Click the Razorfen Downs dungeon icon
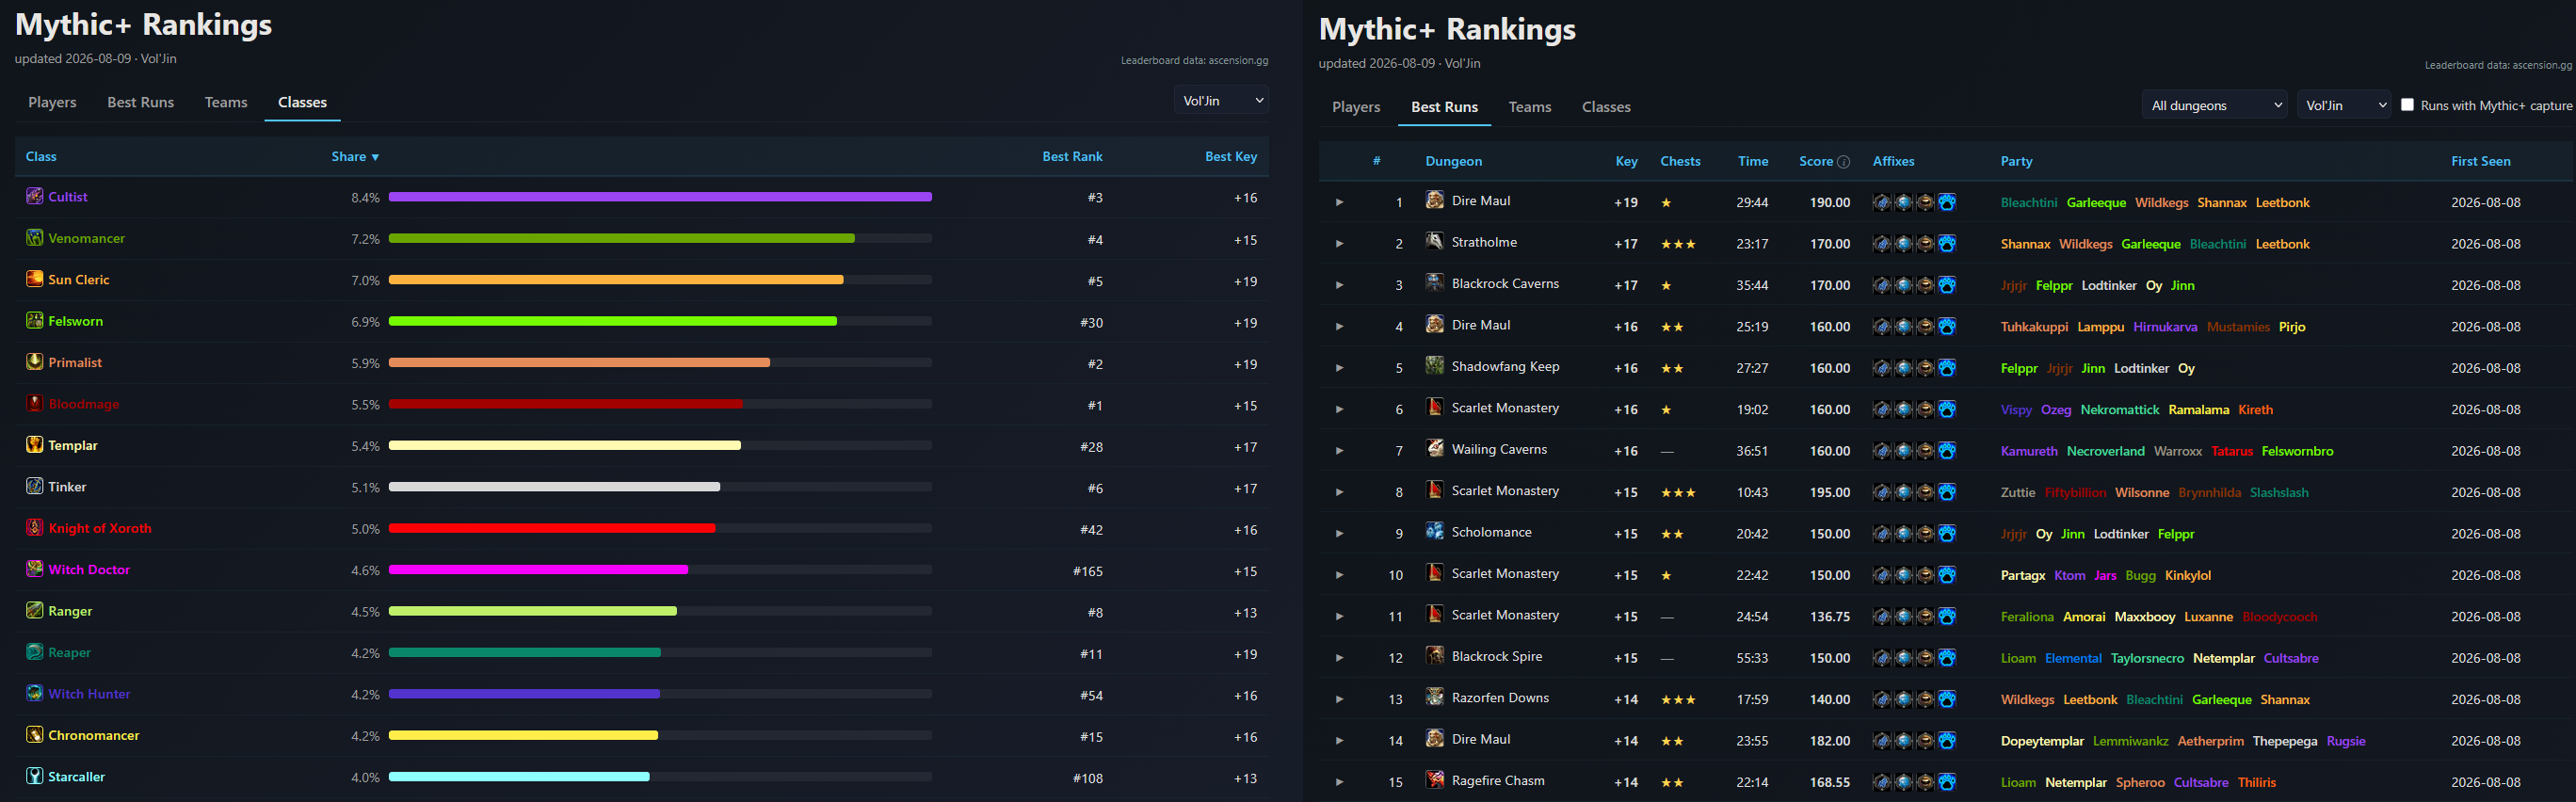This screenshot has height=802, width=2576. [1435, 697]
